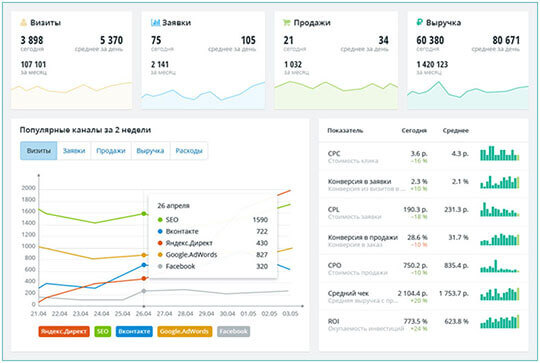Click the CPO mini bar chart
Image resolution: width=540 pixels, height=363 pixels.
(x=500, y=266)
